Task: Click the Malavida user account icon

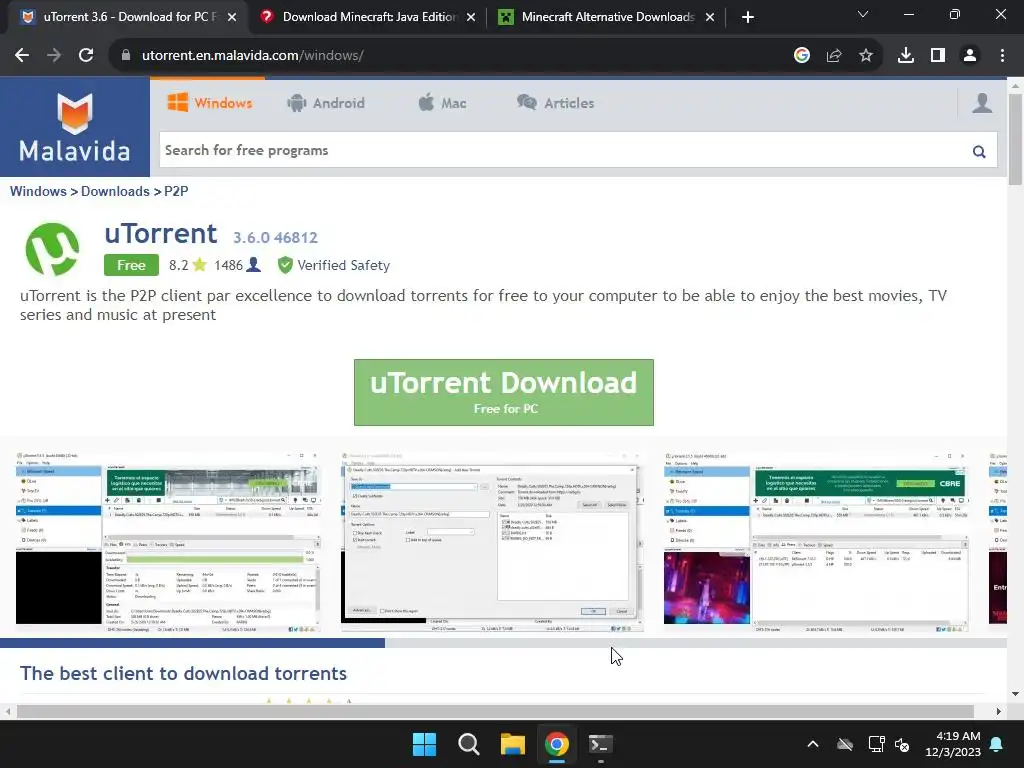Action: coord(982,103)
